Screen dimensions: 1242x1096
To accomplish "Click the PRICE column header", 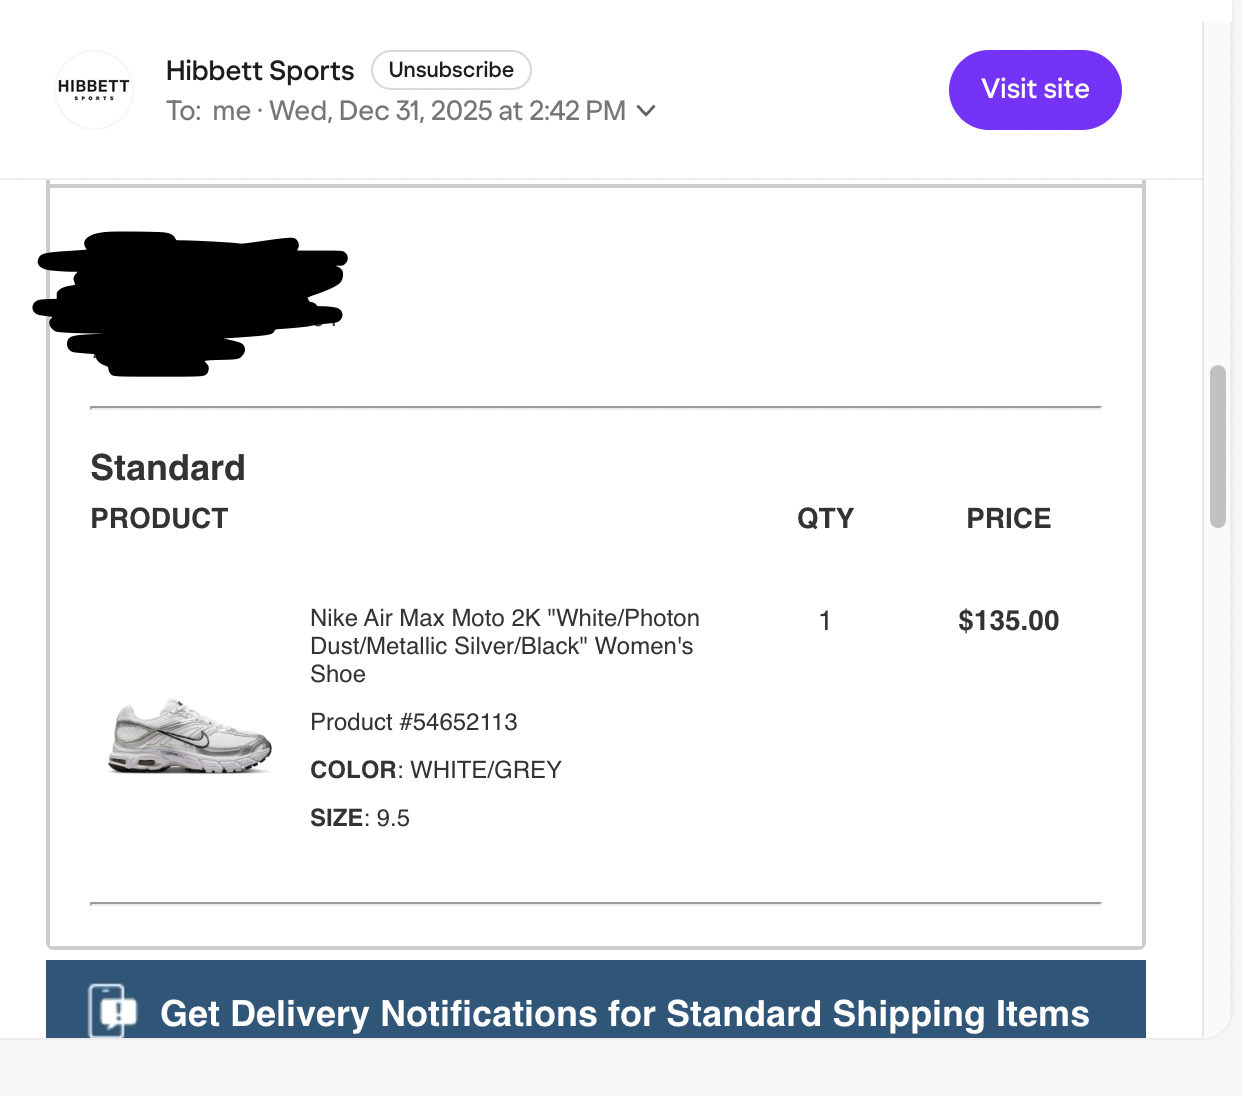I will point(1008,518).
